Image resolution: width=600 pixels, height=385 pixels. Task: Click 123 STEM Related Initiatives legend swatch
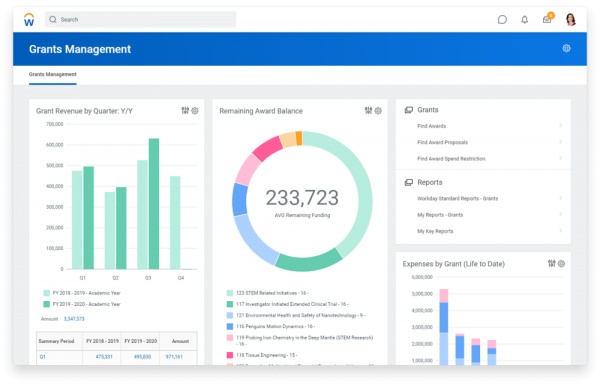[230, 293]
